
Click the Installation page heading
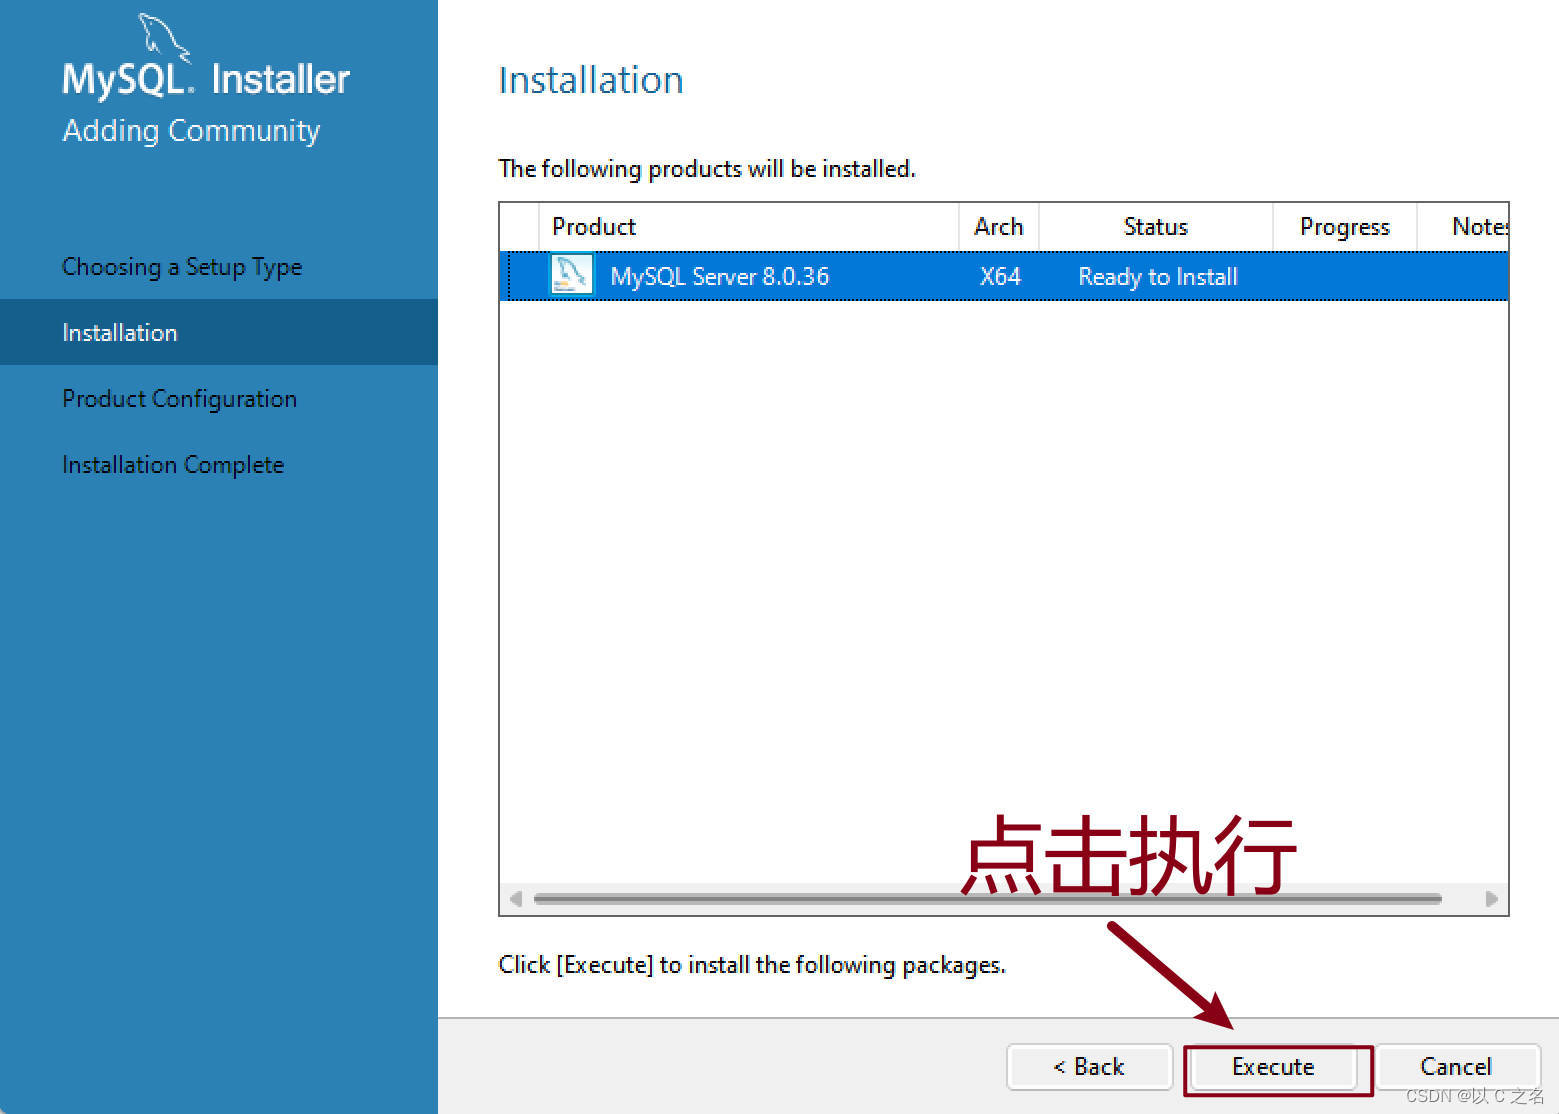591,80
